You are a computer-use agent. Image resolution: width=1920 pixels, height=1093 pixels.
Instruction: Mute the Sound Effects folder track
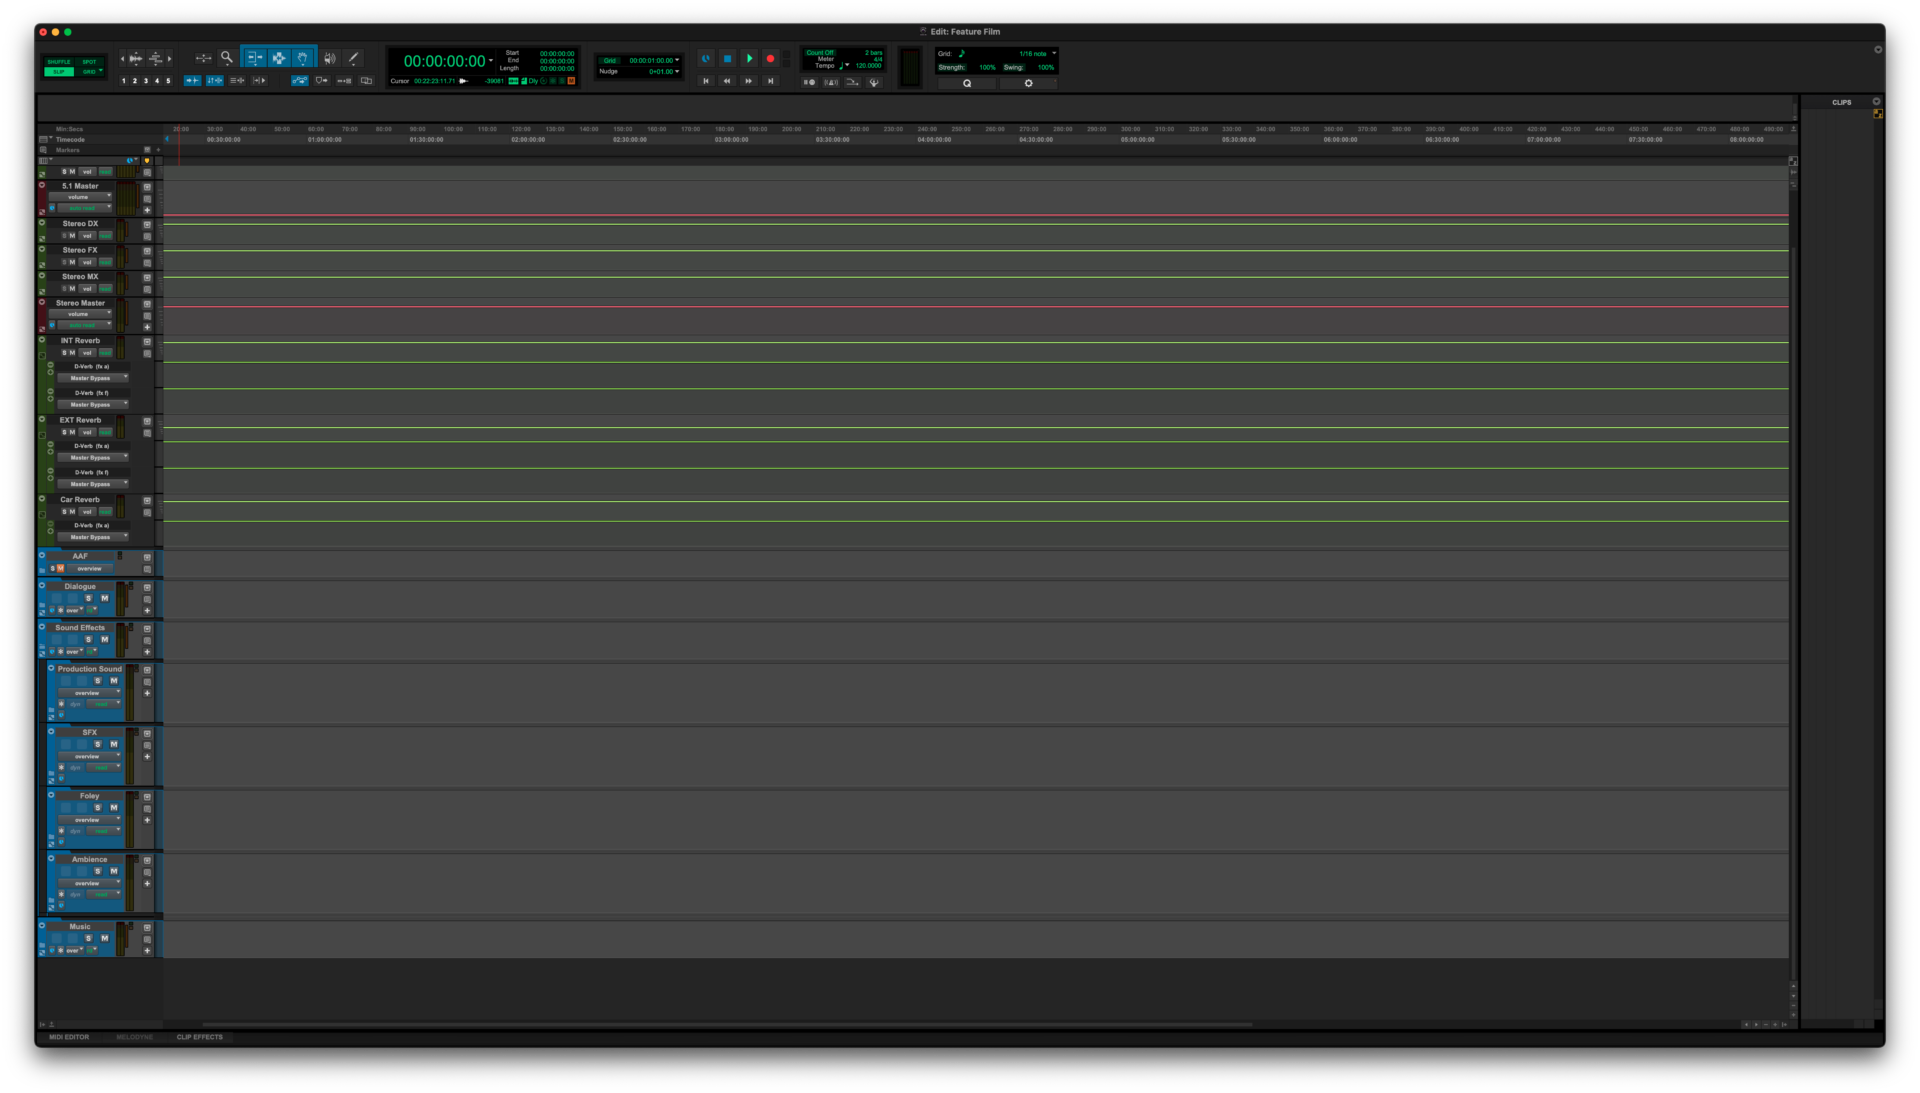(105, 639)
